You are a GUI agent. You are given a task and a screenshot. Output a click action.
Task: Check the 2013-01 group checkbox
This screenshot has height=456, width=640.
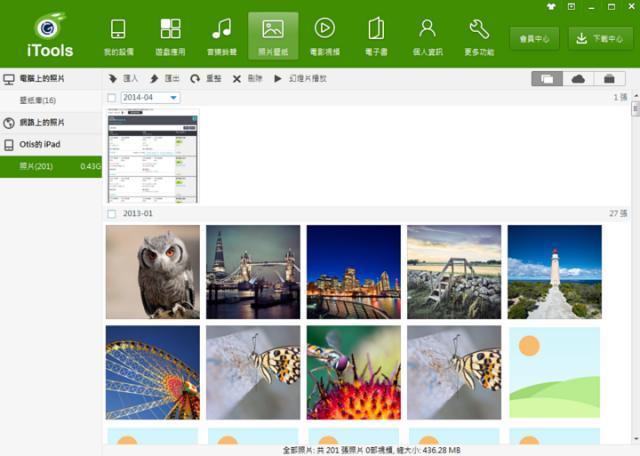coord(111,214)
